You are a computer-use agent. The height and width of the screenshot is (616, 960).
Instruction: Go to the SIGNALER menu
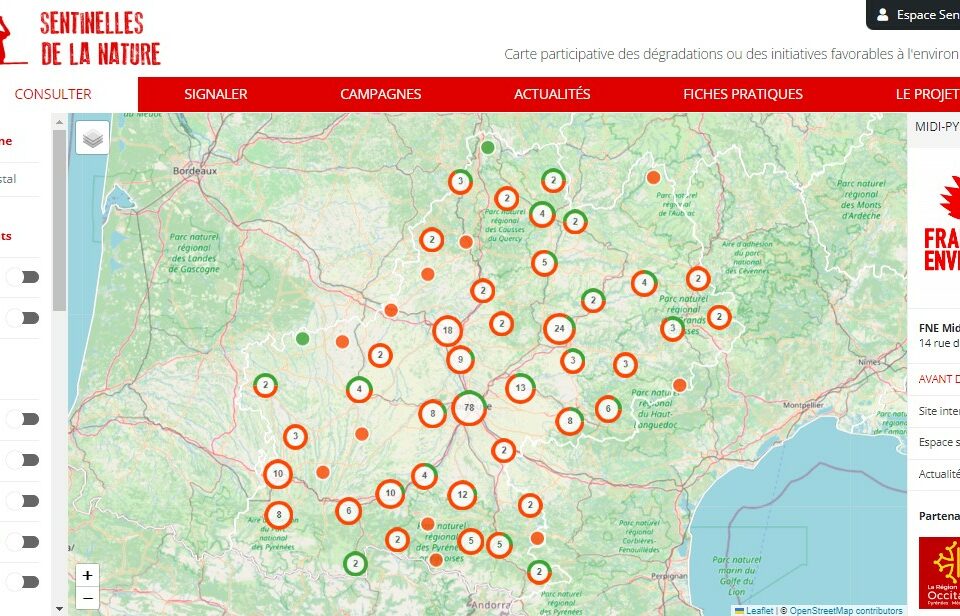(x=216, y=94)
